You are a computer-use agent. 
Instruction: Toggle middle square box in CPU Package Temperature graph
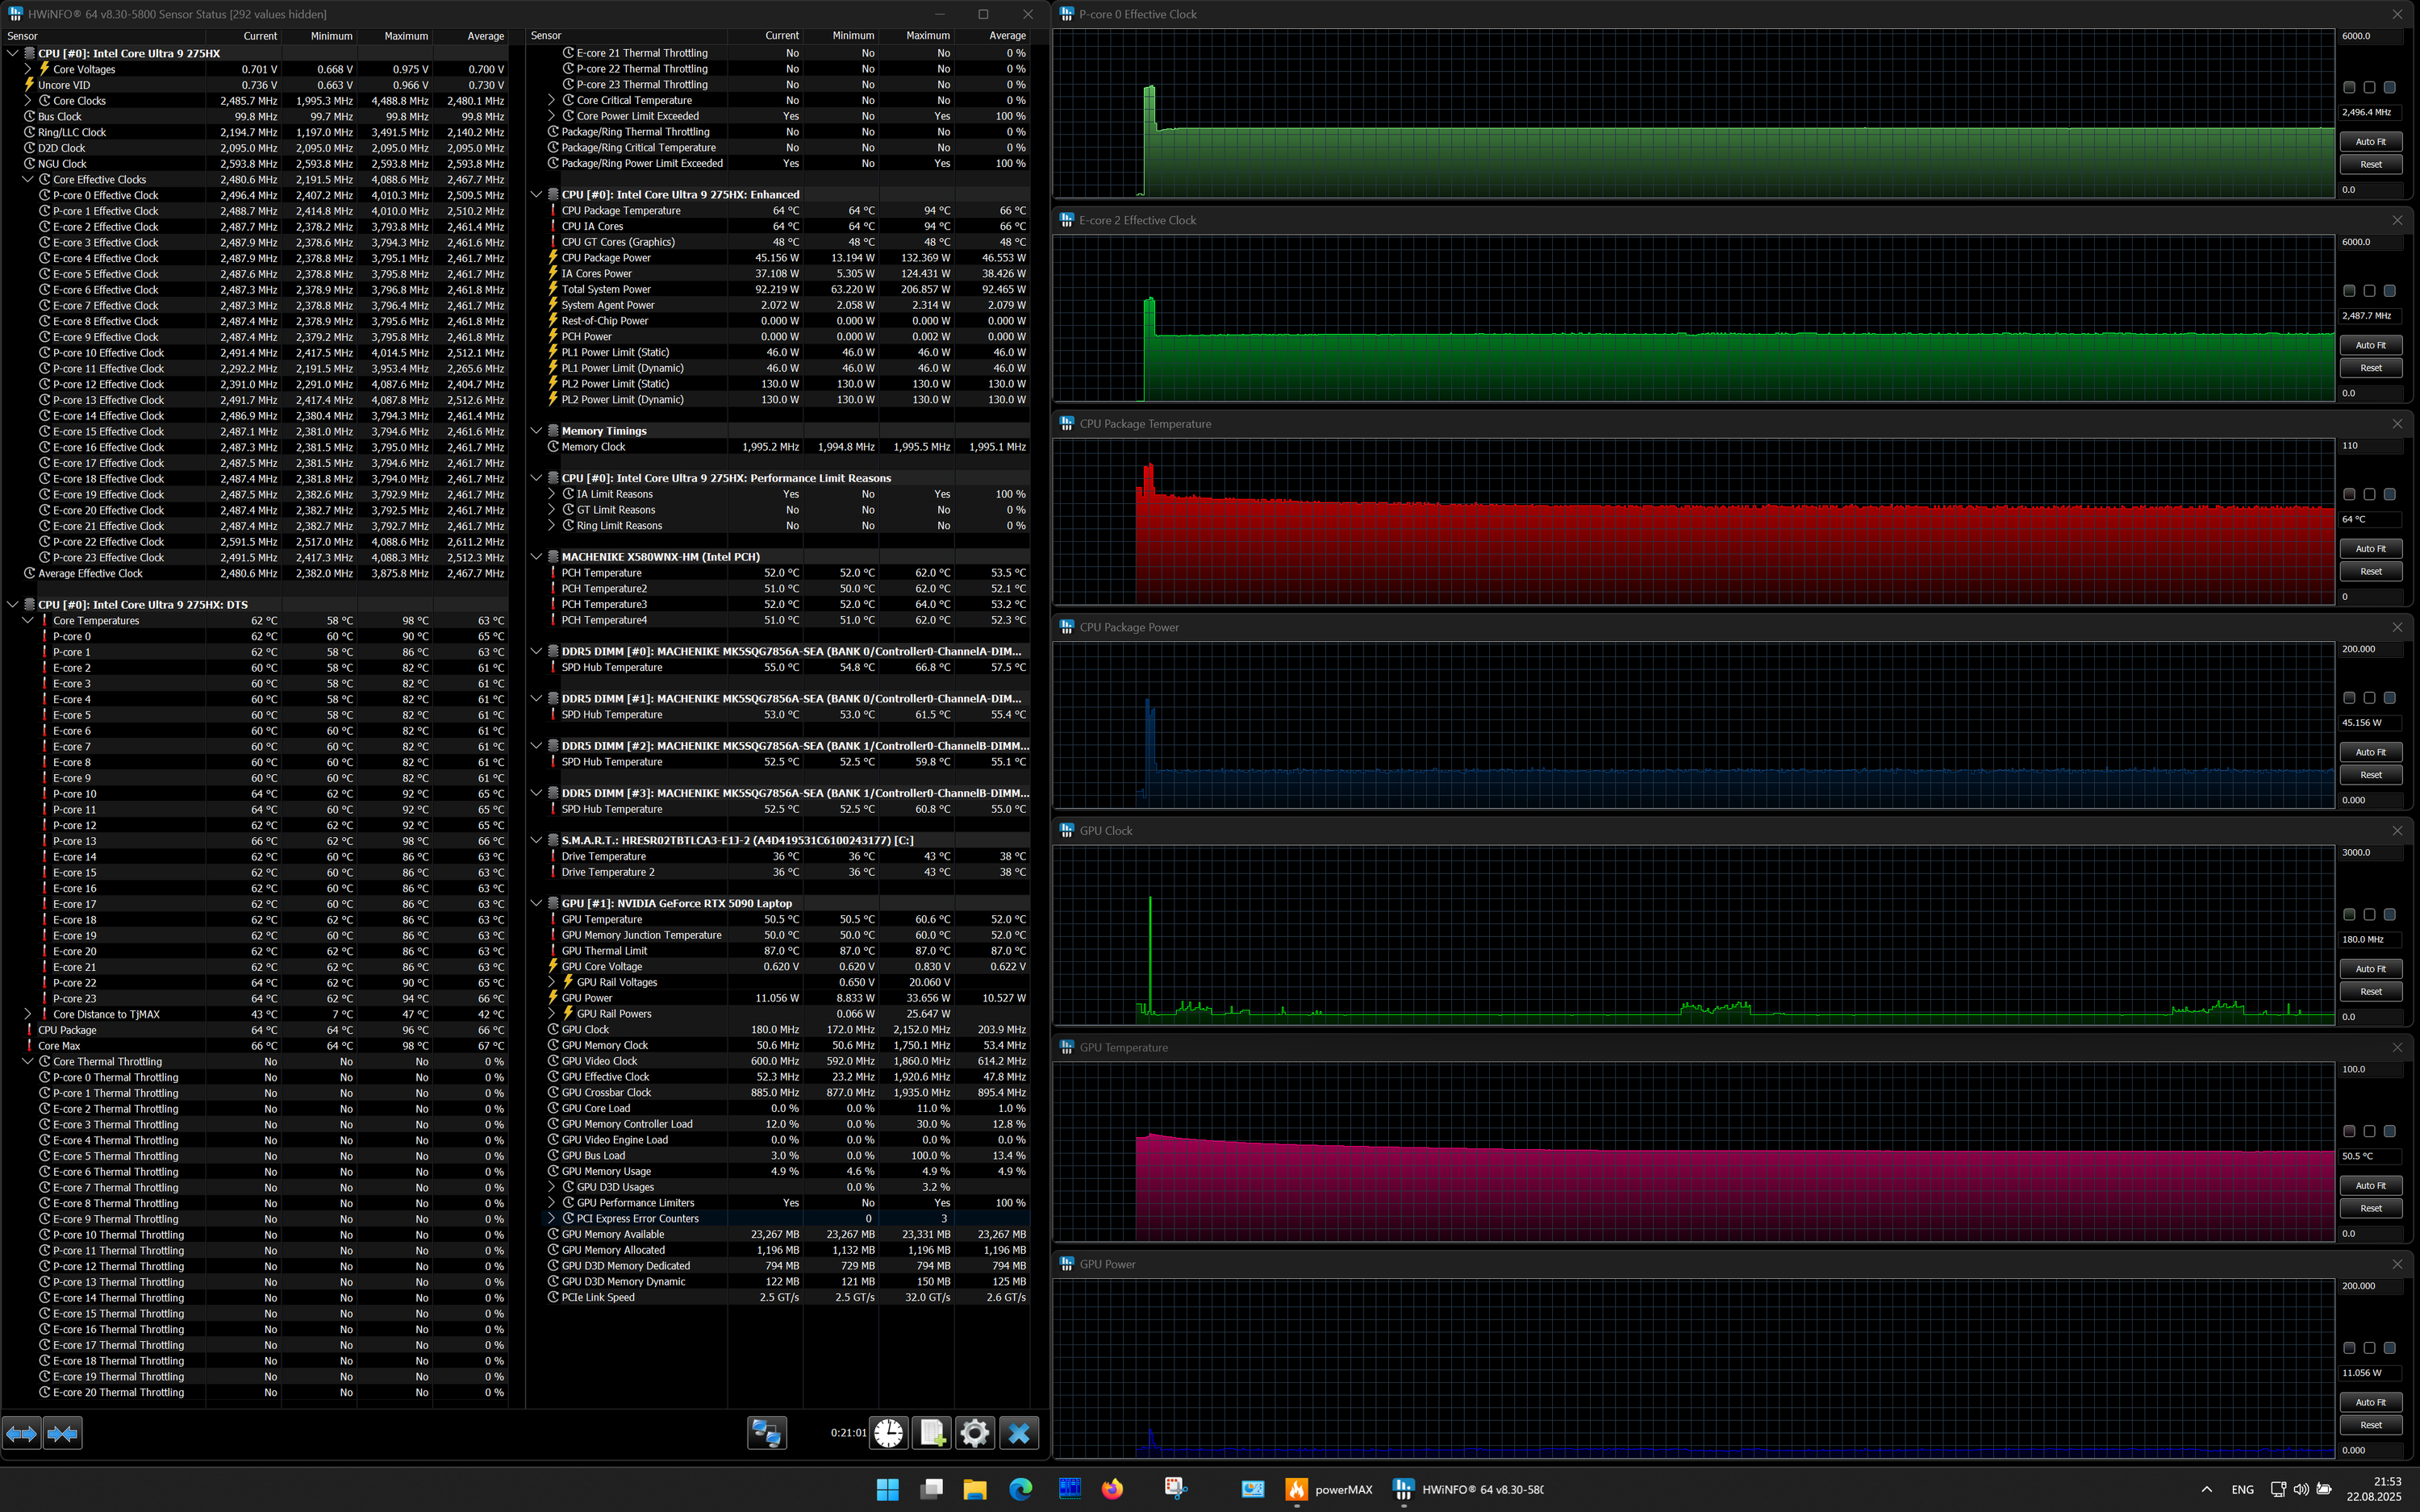[2369, 494]
